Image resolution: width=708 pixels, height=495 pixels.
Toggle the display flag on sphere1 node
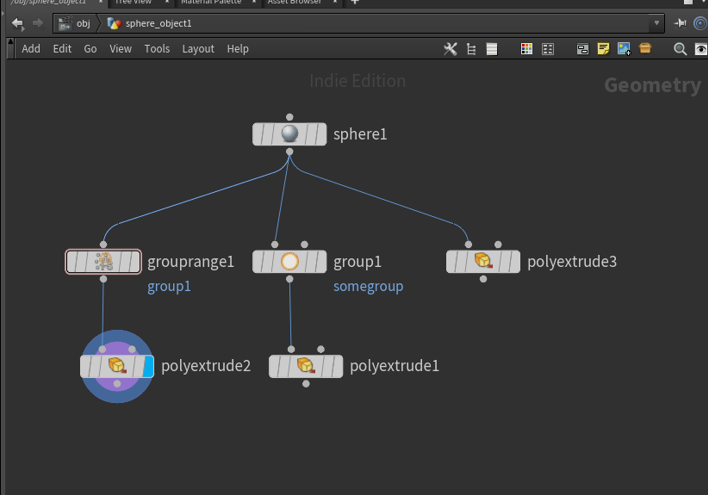(319, 134)
